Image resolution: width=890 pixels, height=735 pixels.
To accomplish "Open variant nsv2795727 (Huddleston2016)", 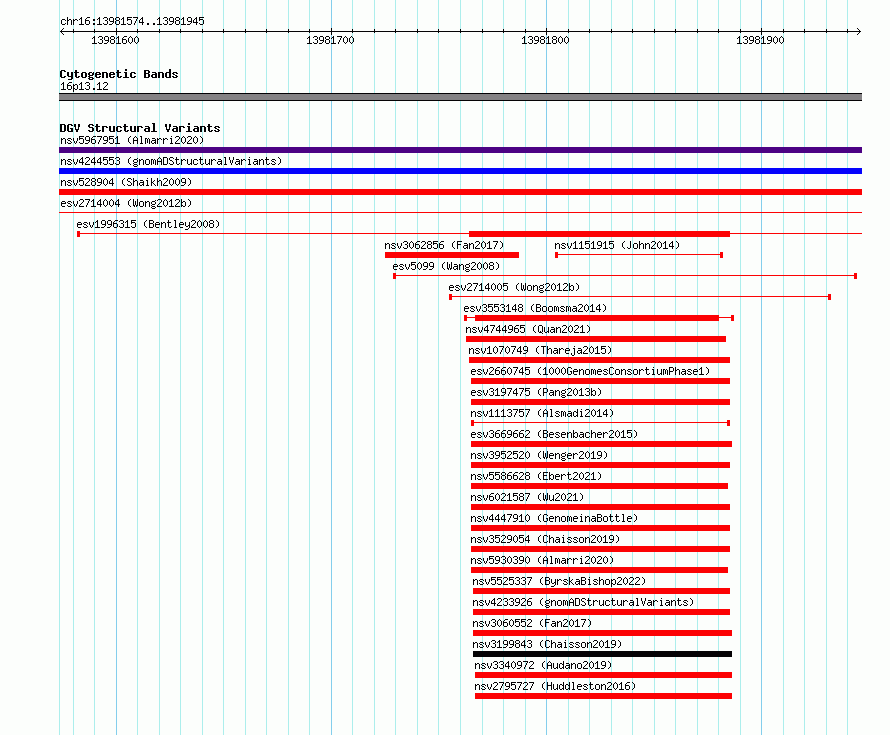I will [x=555, y=686].
